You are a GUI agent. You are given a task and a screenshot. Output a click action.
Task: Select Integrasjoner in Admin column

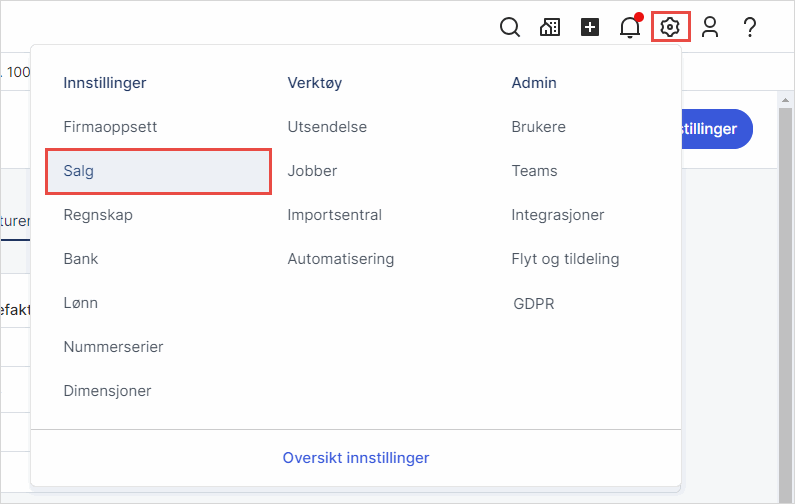click(x=557, y=215)
